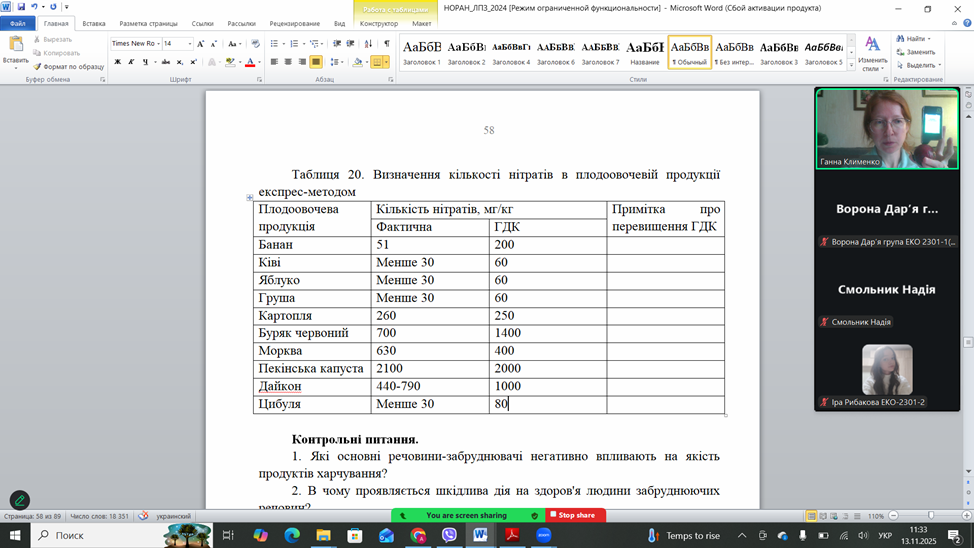Toggle the justify text alignment button
974x548 pixels.
[316, 62]
